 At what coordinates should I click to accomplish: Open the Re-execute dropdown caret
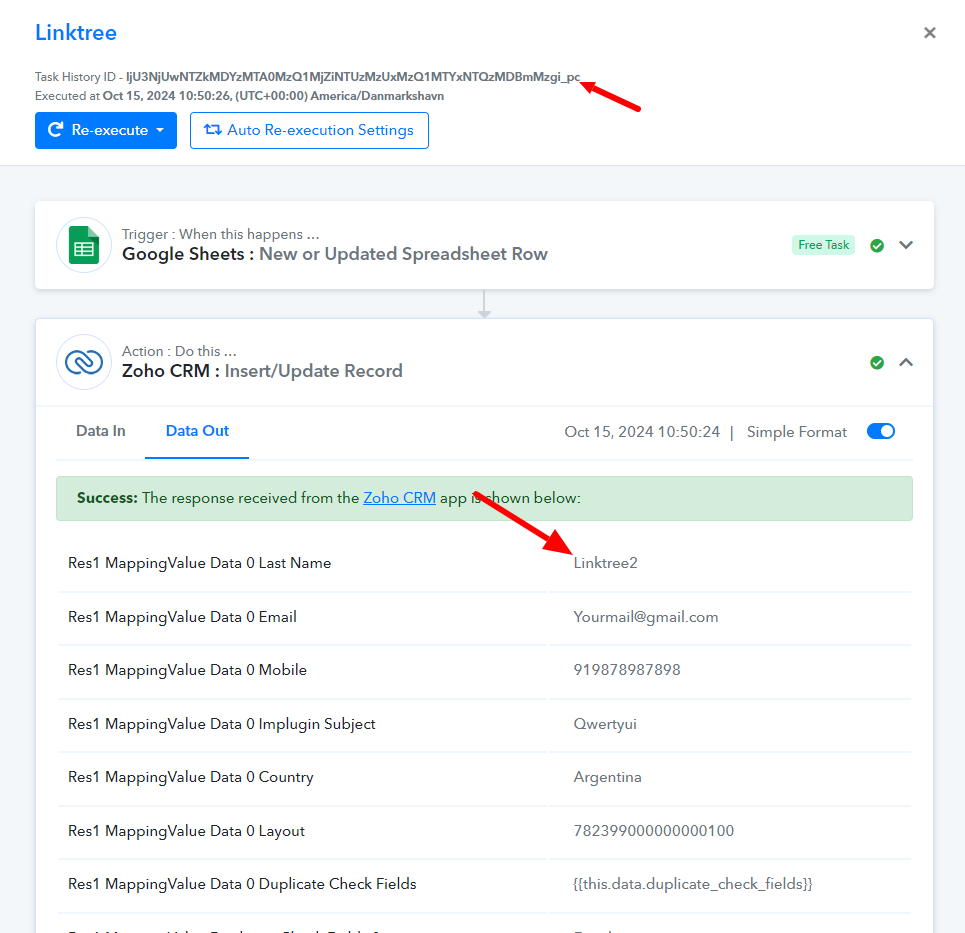coord(160,130)
